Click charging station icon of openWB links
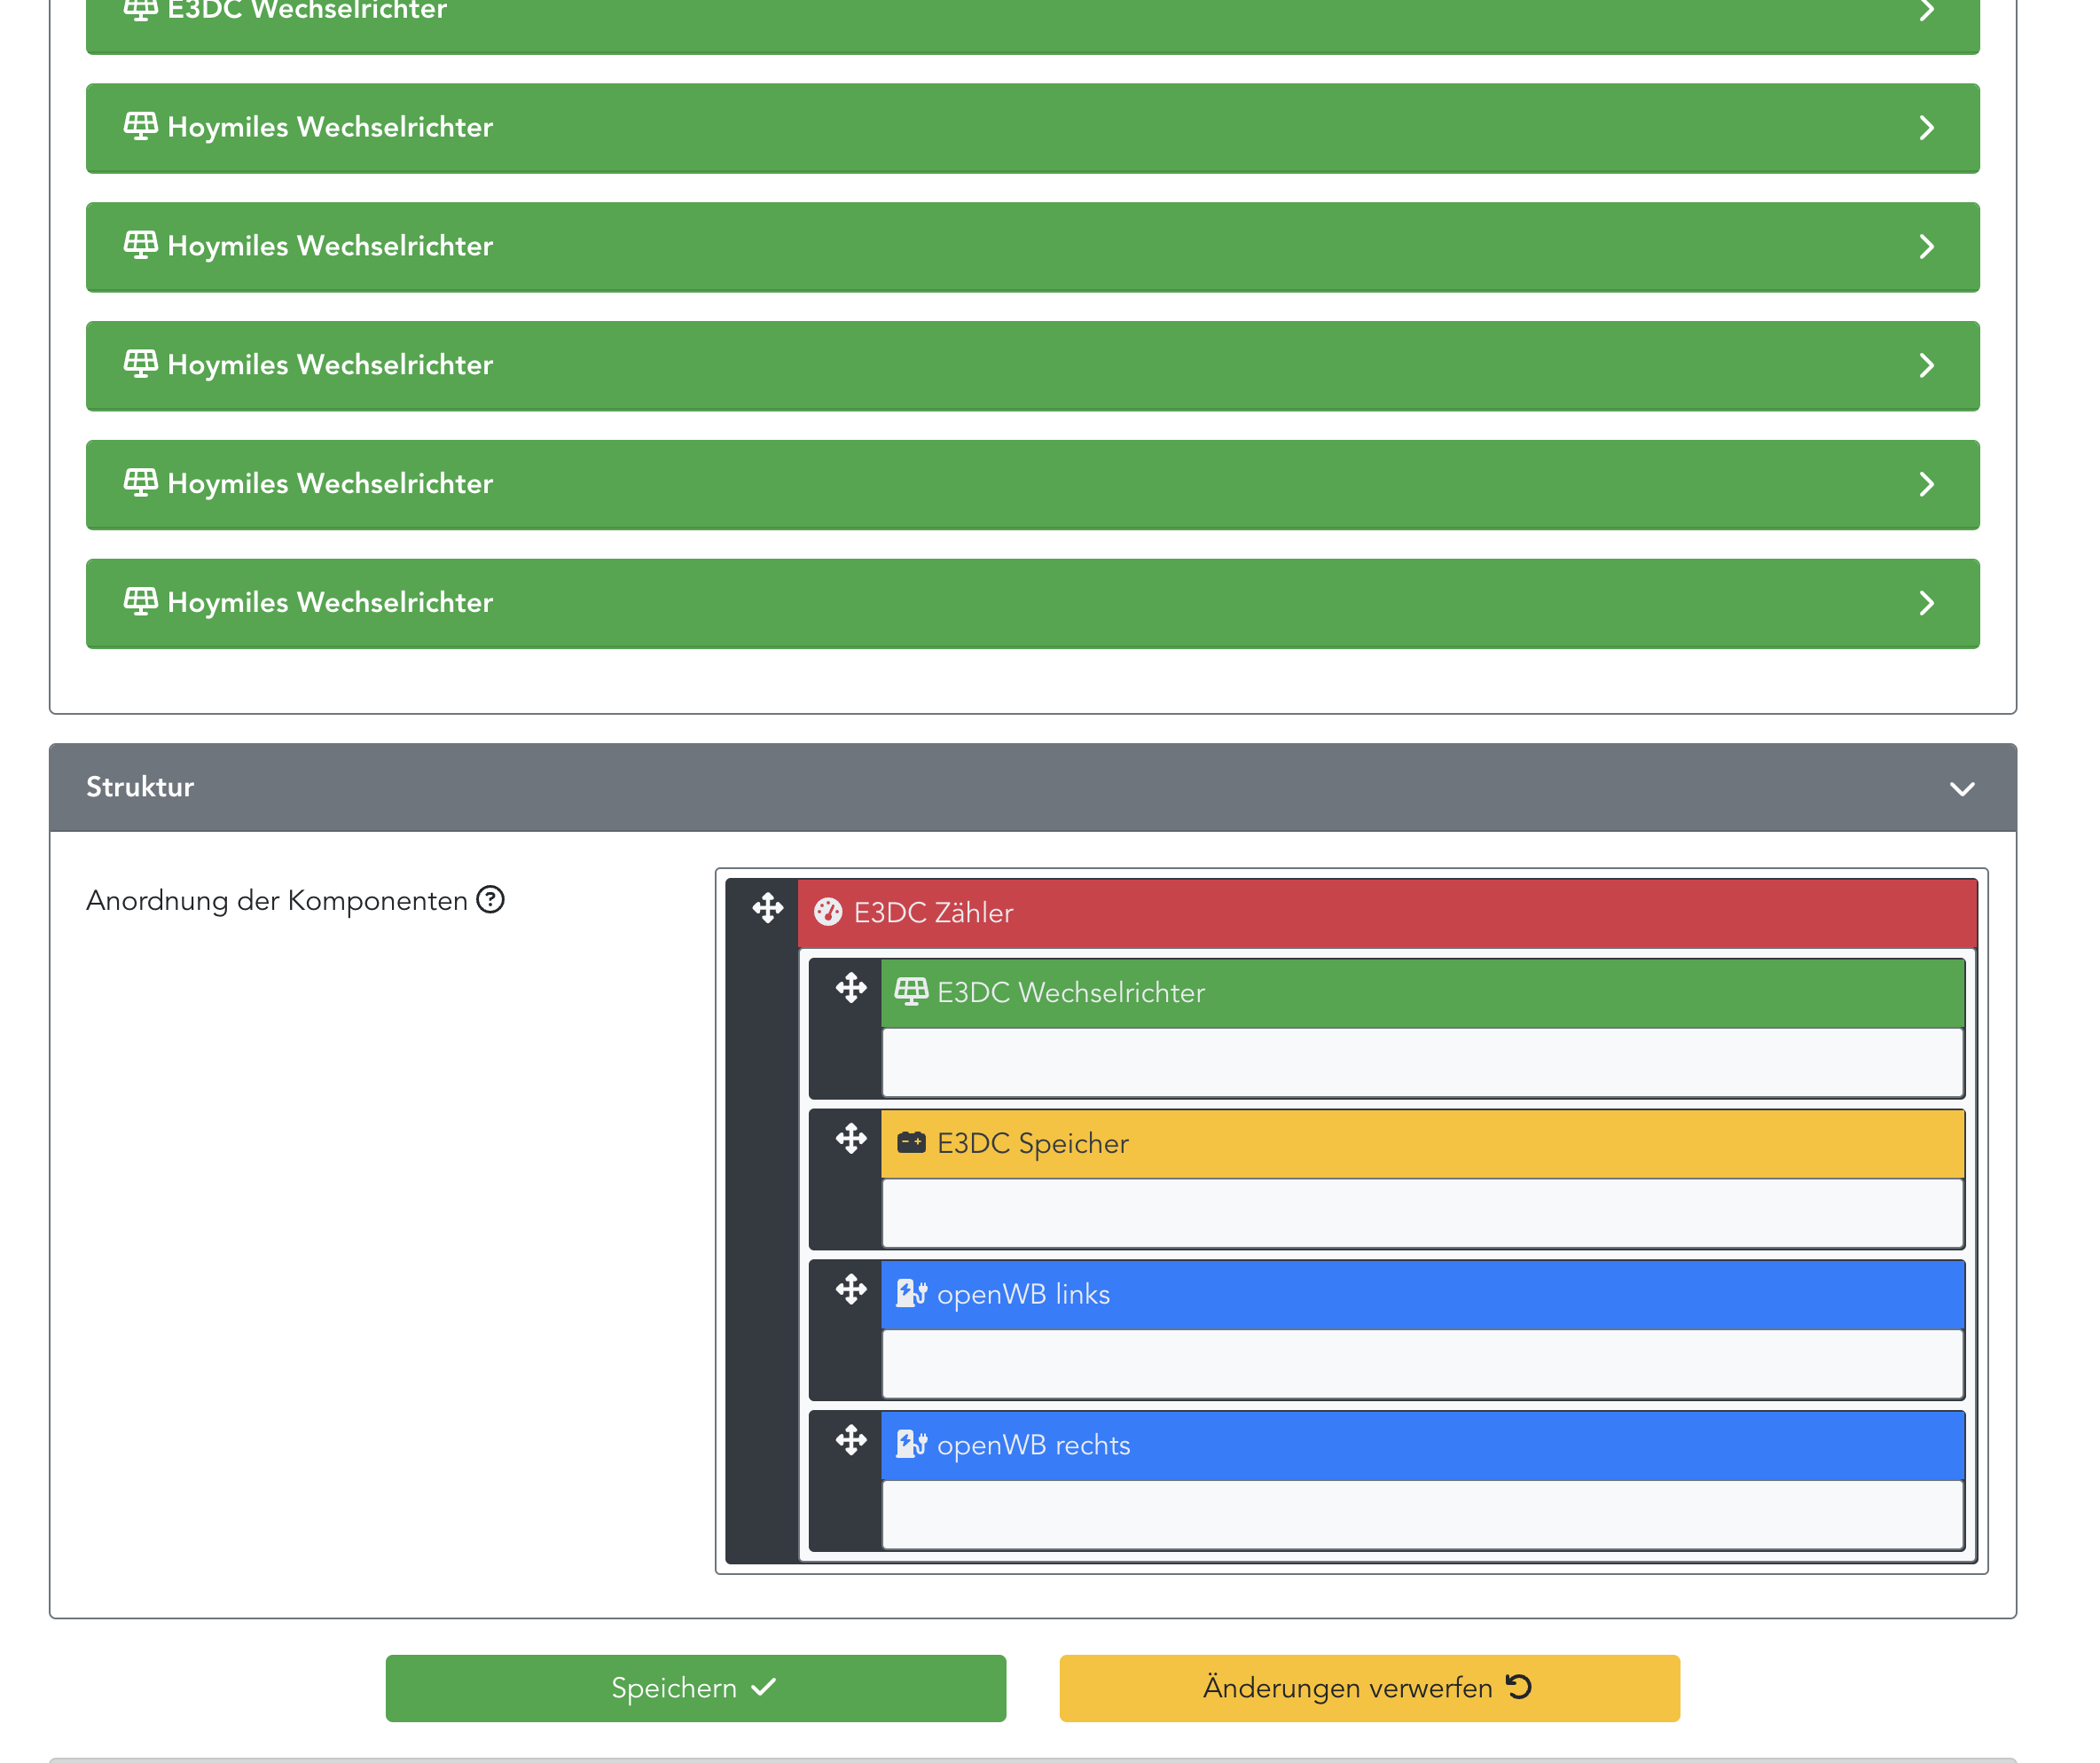The width and height of the screenshot is (2100, 1763). 911,1294
